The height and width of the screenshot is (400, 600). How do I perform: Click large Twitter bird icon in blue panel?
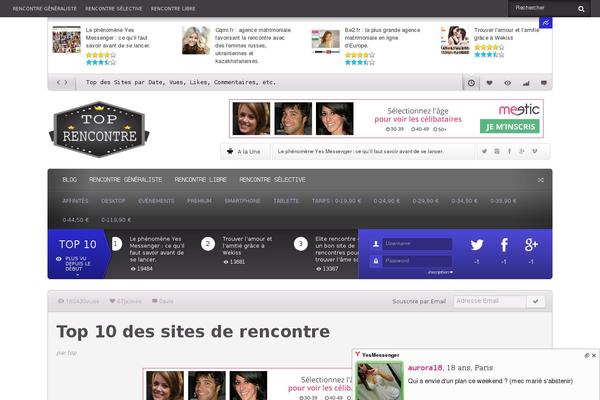pos(477,245)
